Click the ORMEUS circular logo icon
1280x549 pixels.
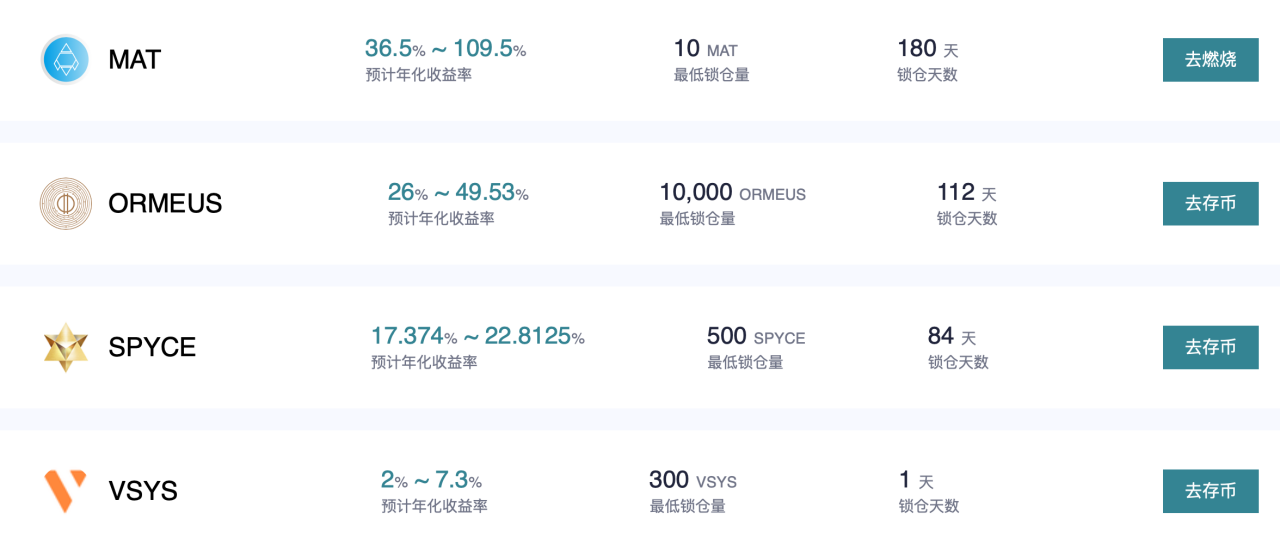click(65, 203)
